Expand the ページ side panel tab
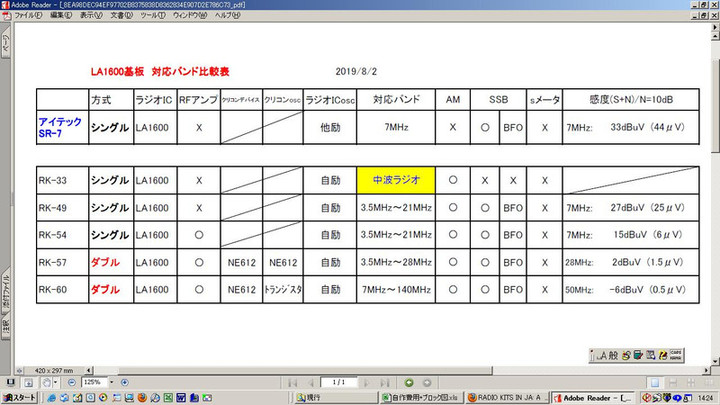The height and width of the screenshot is (405, 720). pyautogui.click(x=5, y=44)
